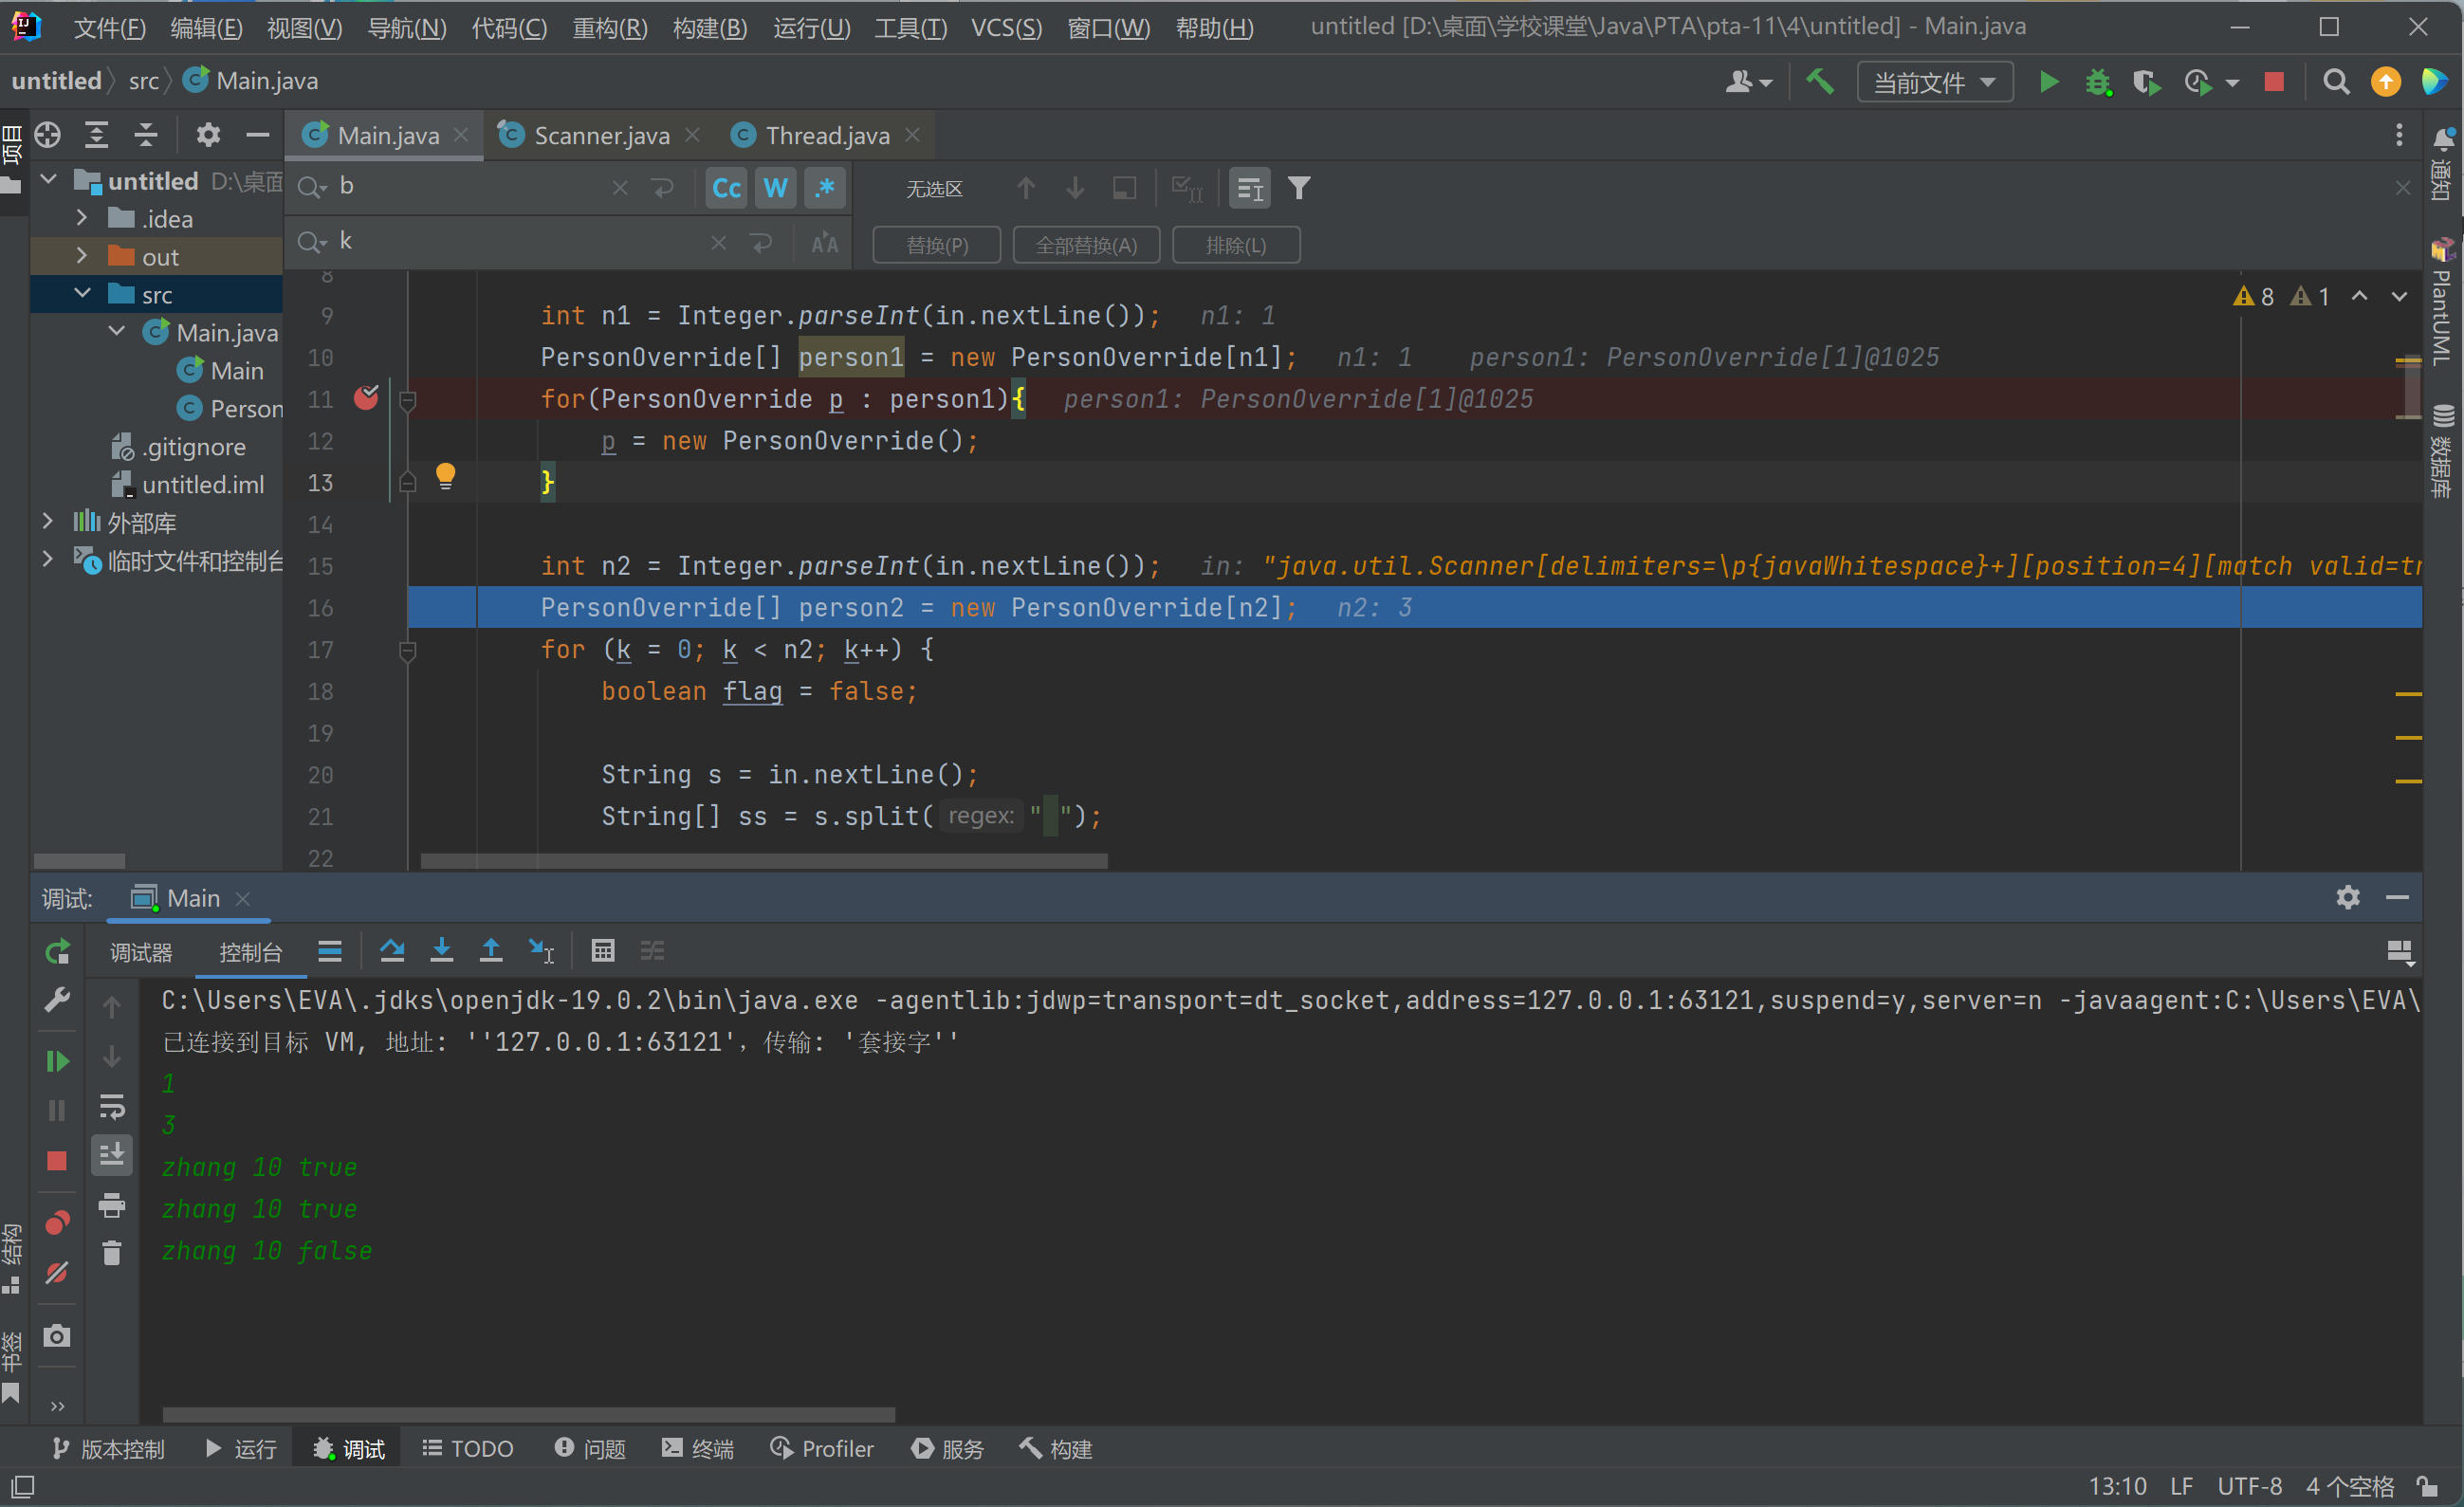Image resolution: width=2464 pixels, height=1507 pixels.
Task: Click the Resume Program icon in debug panel
Action: coord(57,1061)
